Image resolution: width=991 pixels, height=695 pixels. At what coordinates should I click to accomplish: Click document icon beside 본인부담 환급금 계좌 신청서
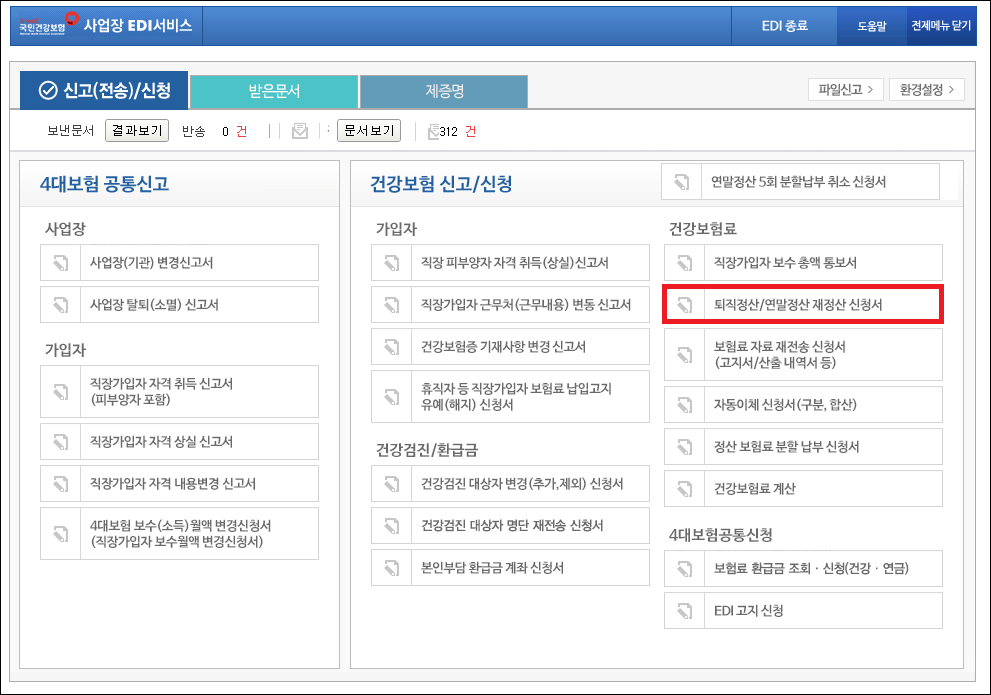tap(392, 568)
